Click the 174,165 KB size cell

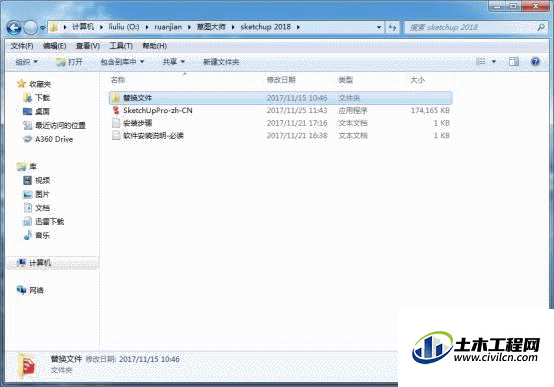430,111
